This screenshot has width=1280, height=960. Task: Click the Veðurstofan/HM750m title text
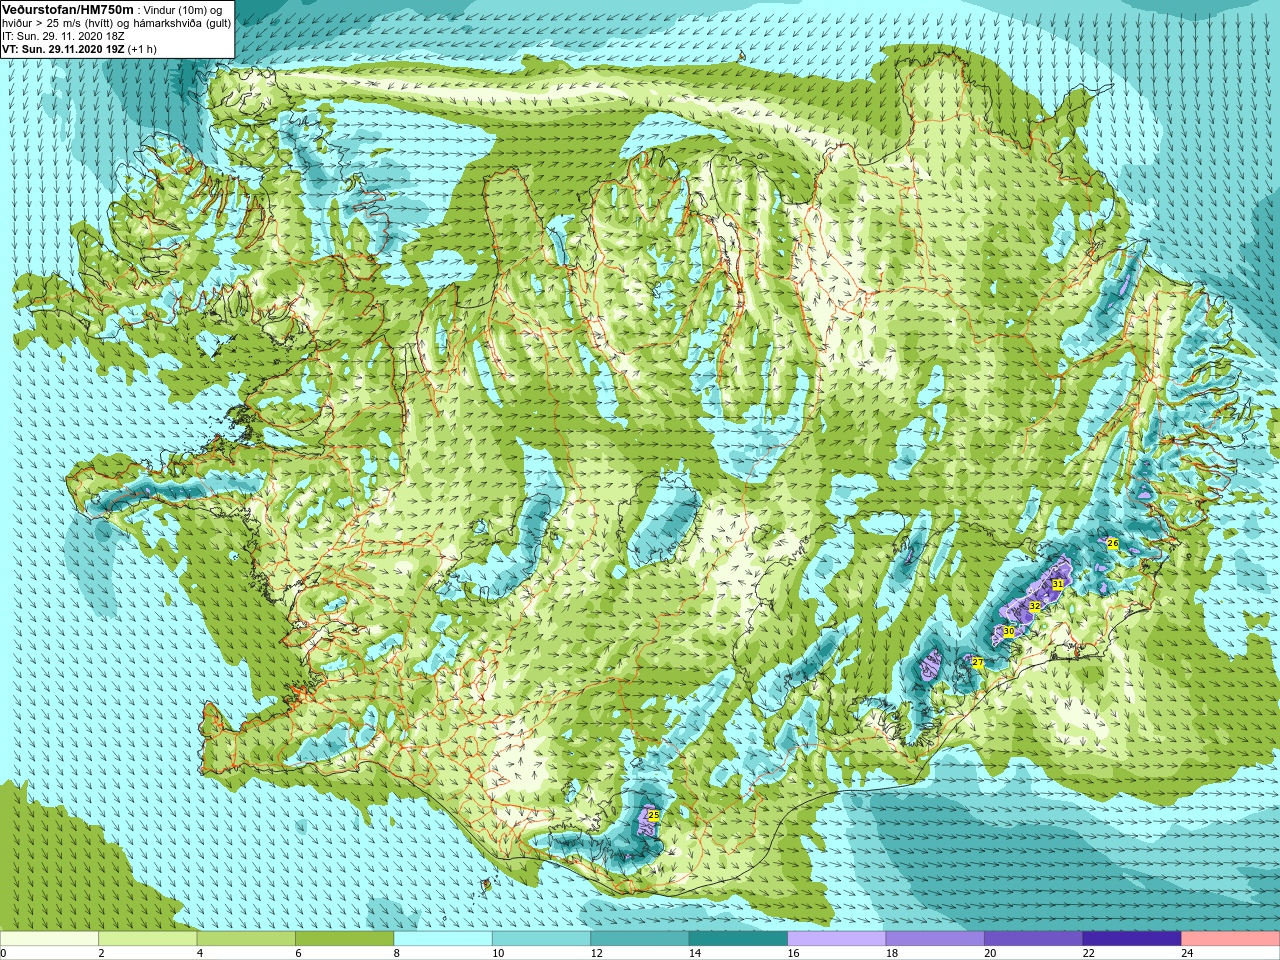[67, 9]
